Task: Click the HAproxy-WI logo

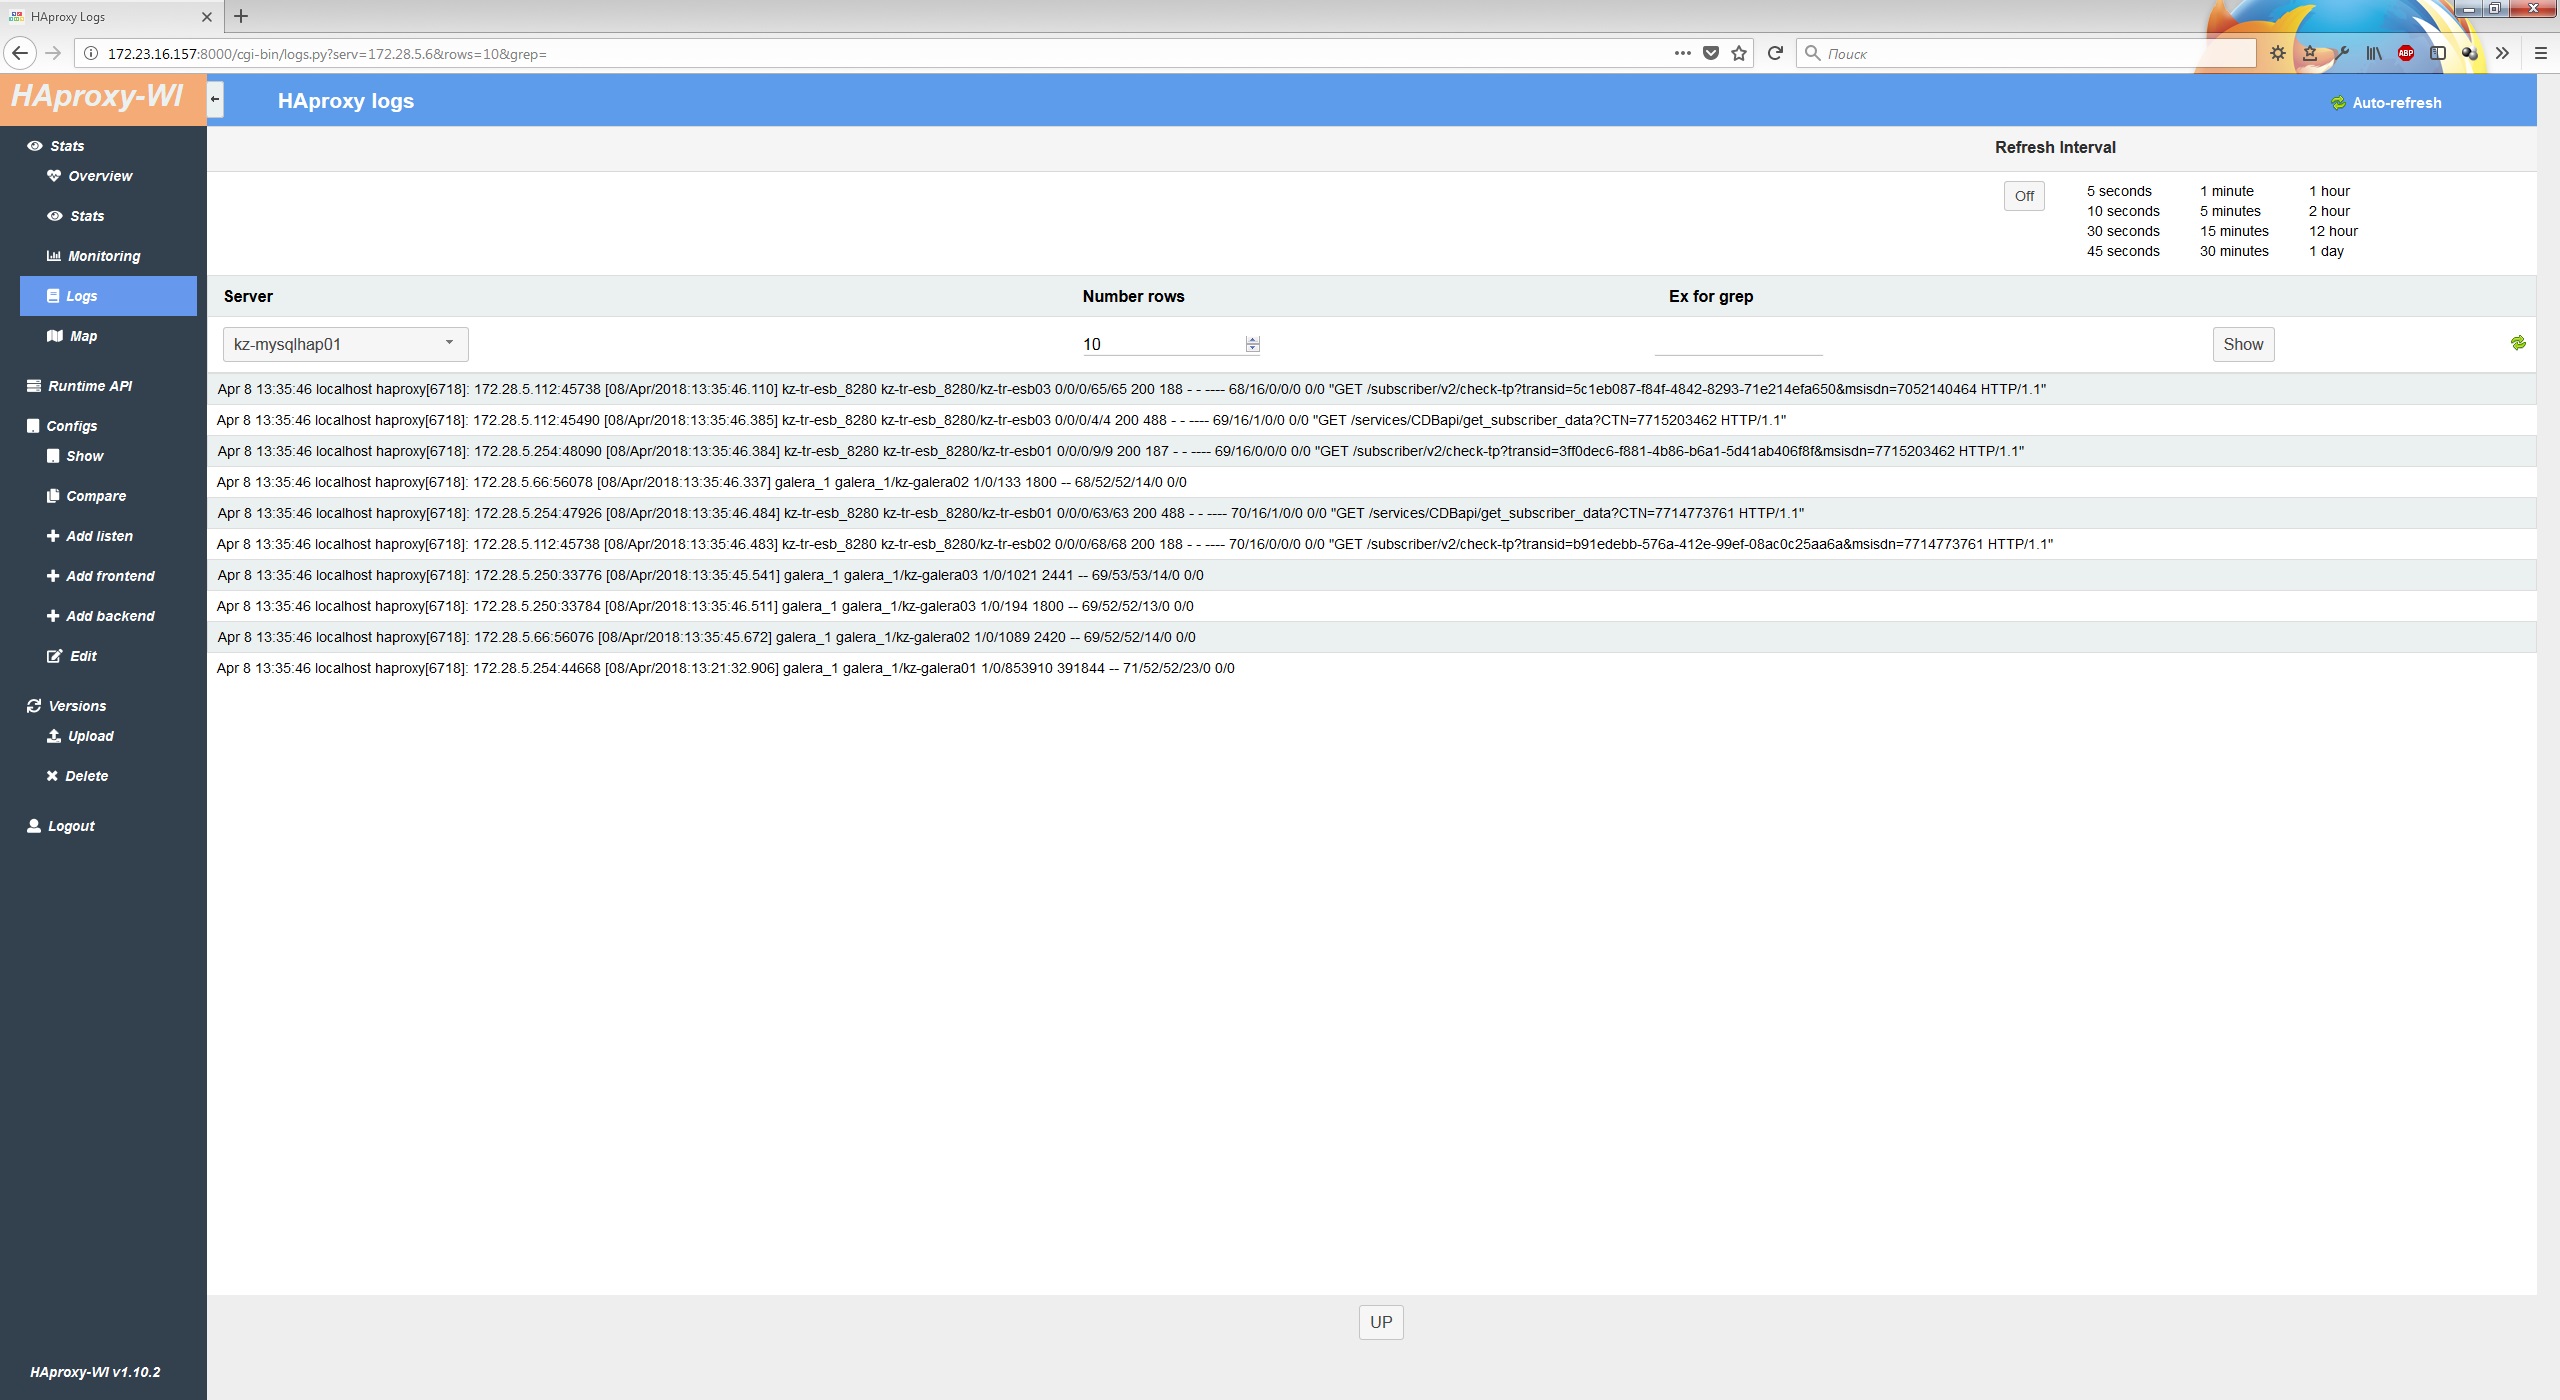Action: point(97,97)
